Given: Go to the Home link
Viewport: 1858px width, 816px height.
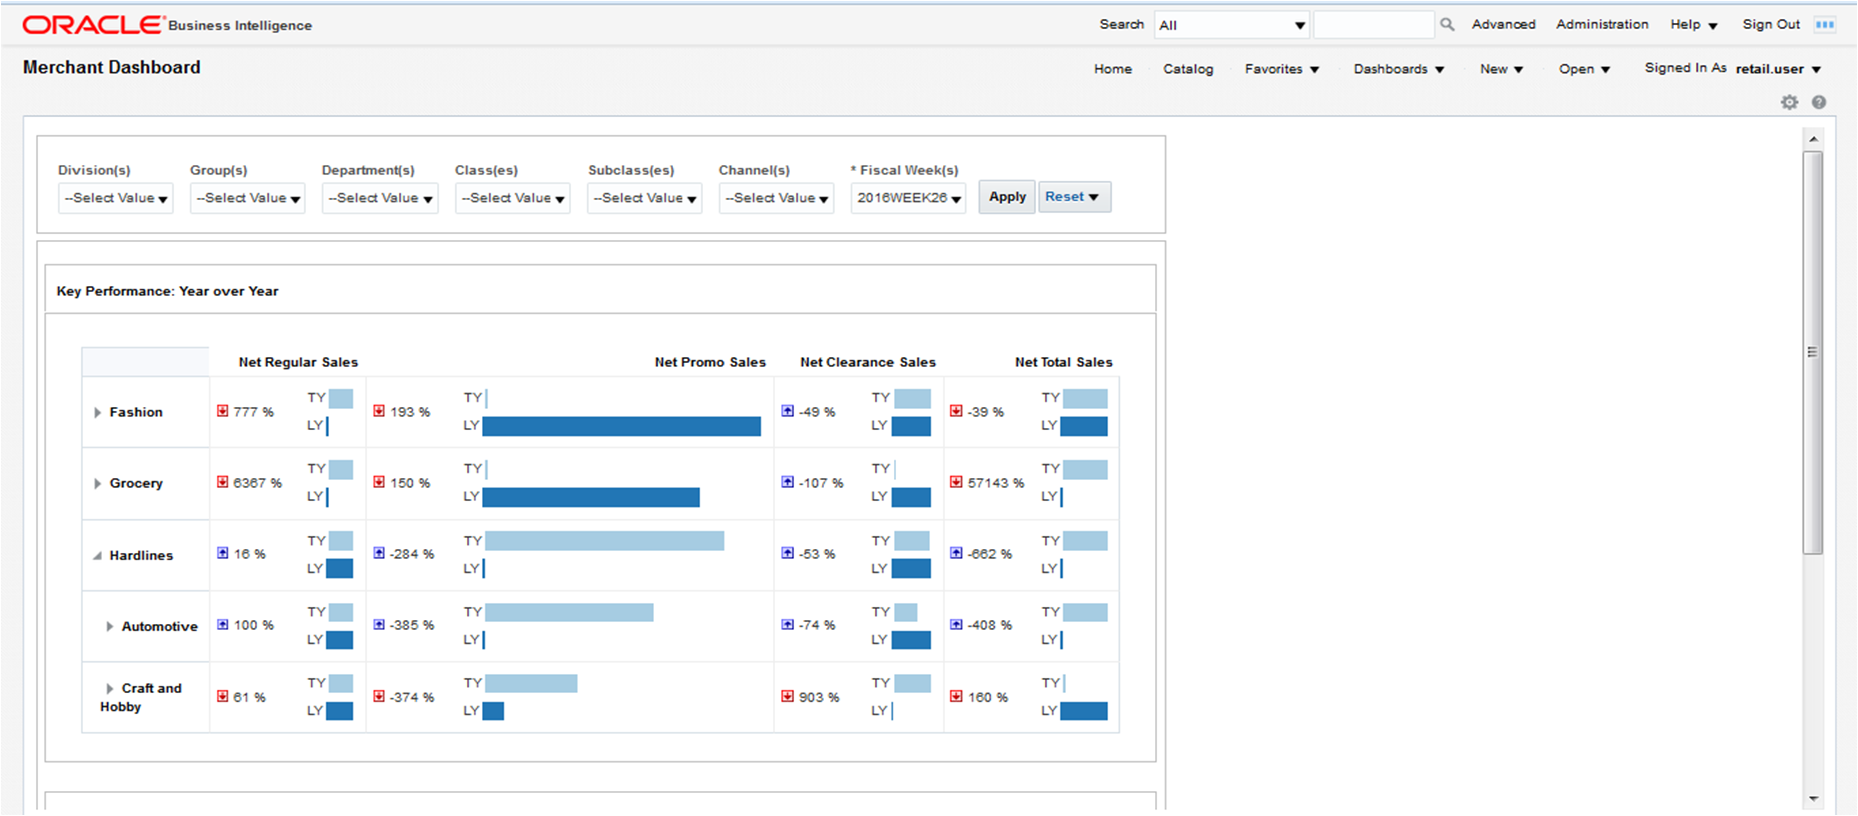Looking at the screenshot, I should [1113, 69].
